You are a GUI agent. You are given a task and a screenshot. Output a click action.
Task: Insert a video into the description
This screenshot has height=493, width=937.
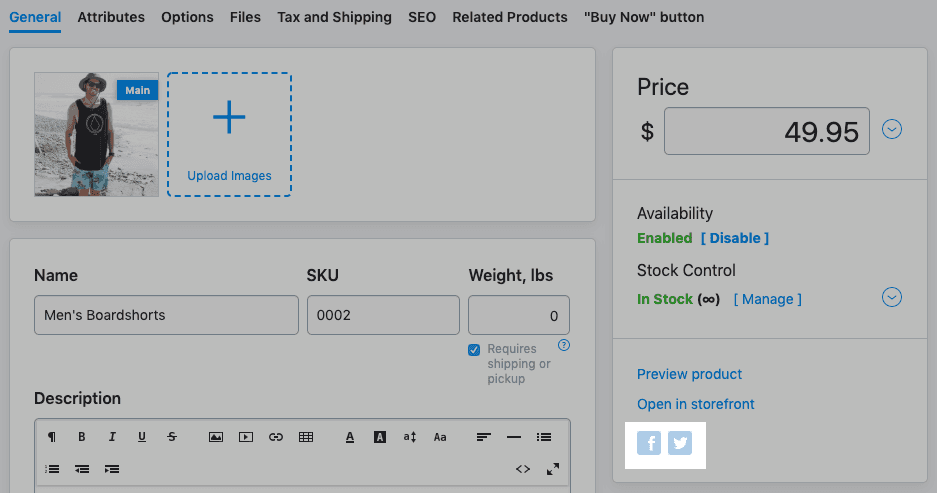click(x=246, y=437)
